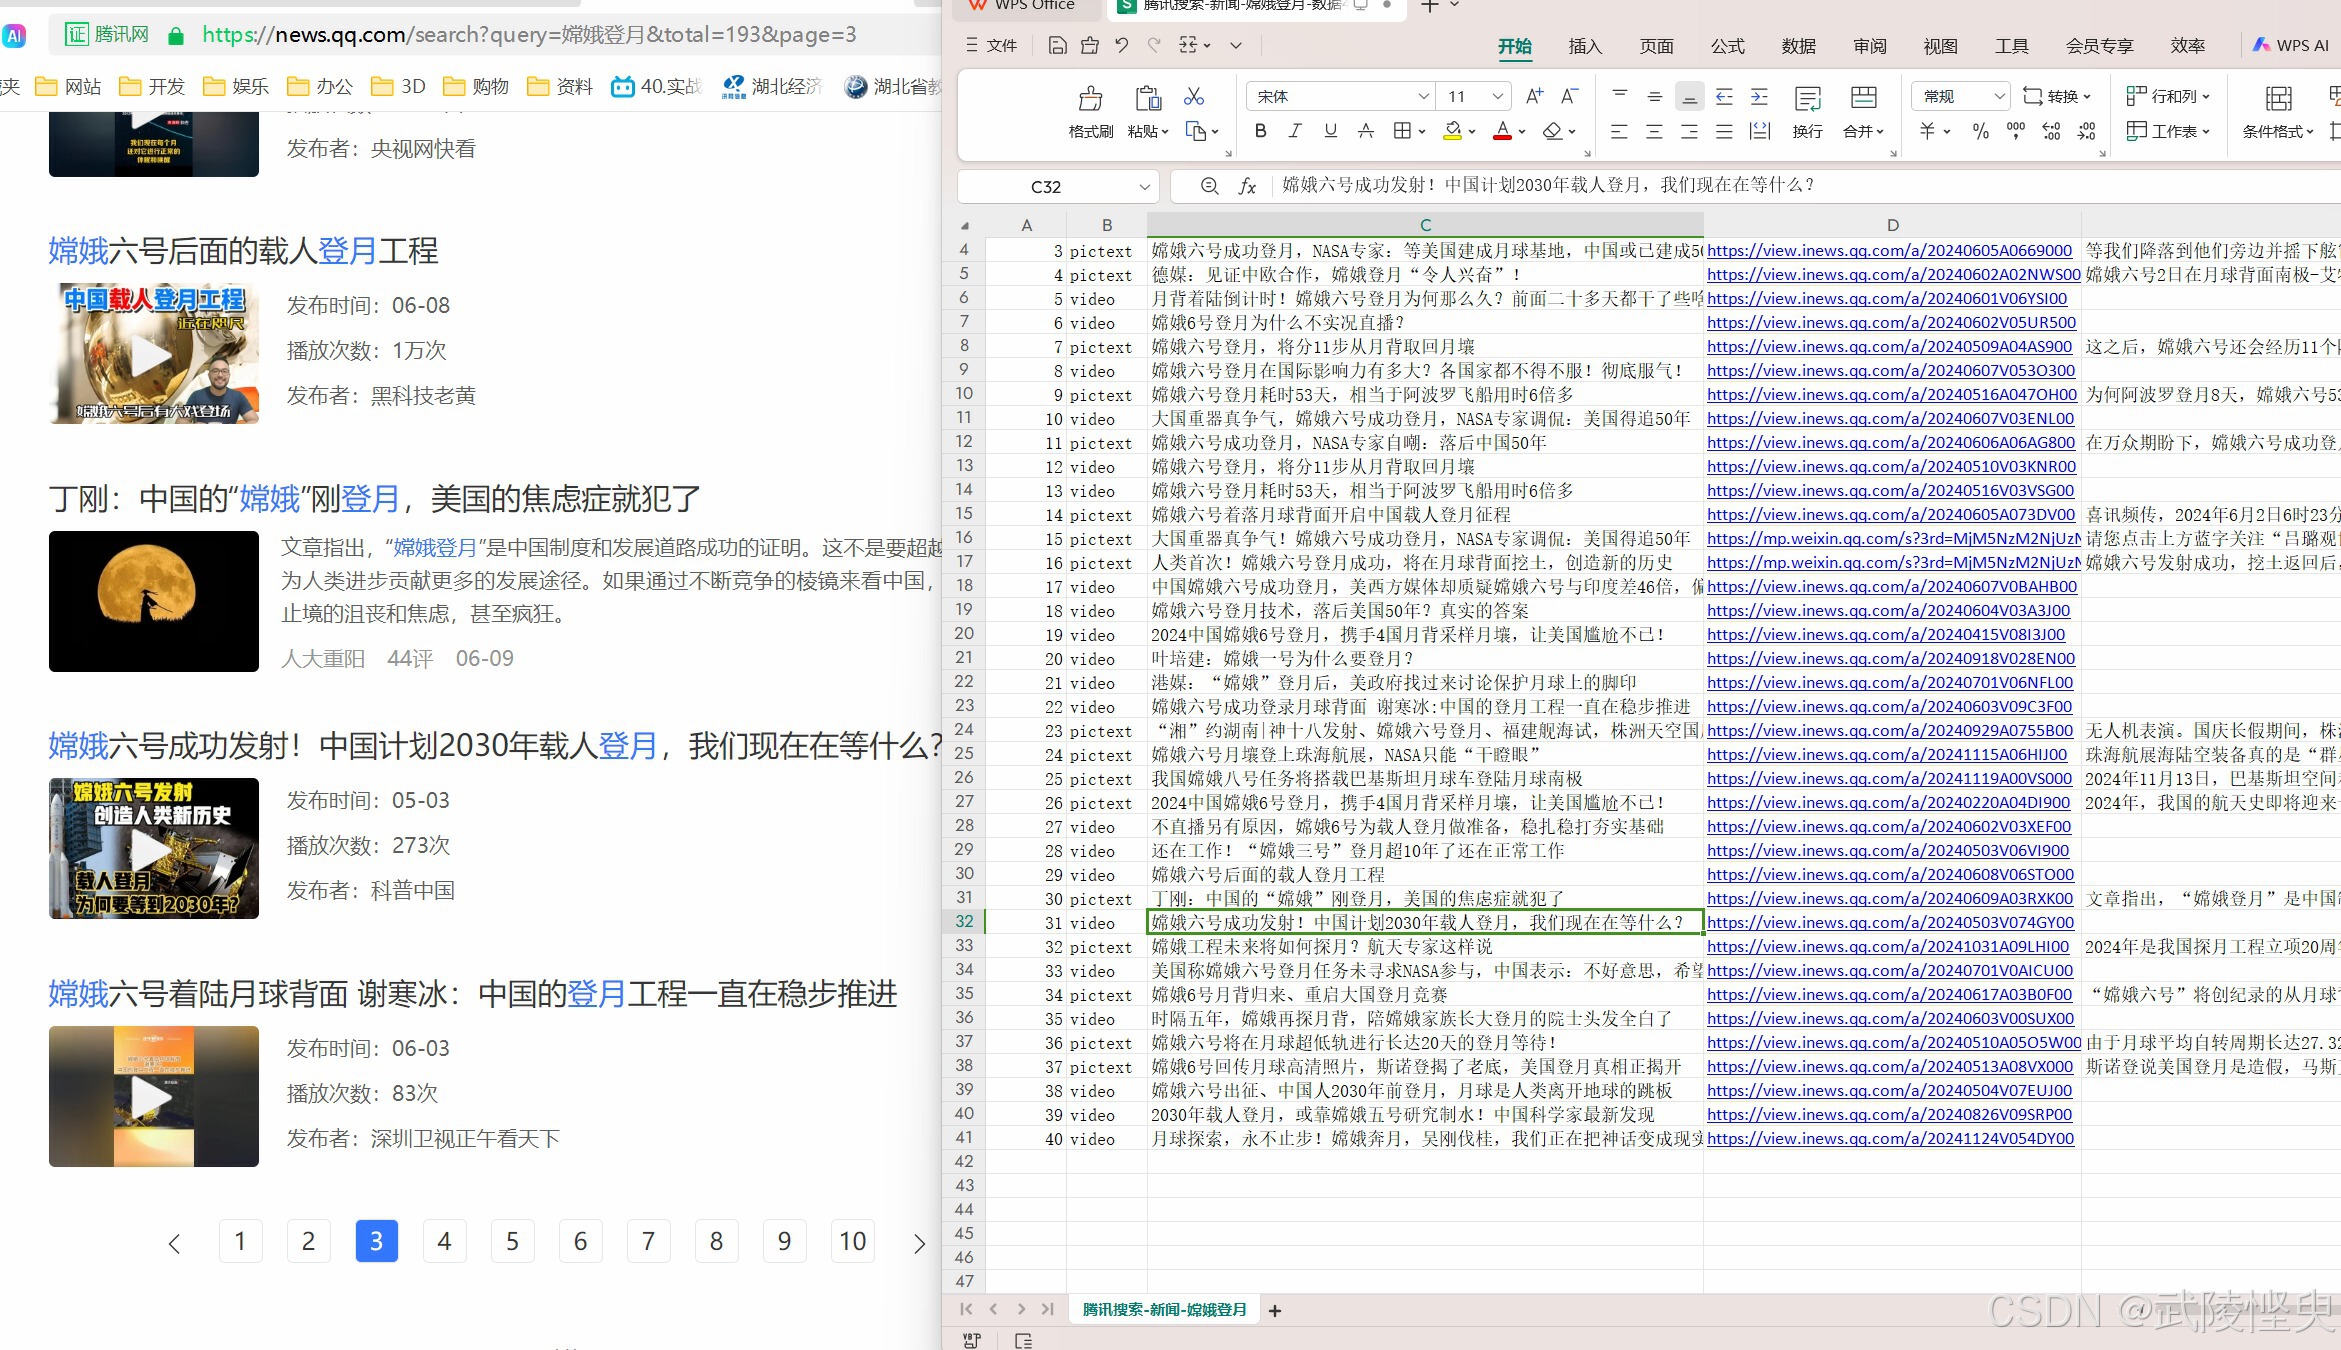Open the 宋体 font name dropdown
This screenshot has height=1350, width=2341.
click(1423, 96)
